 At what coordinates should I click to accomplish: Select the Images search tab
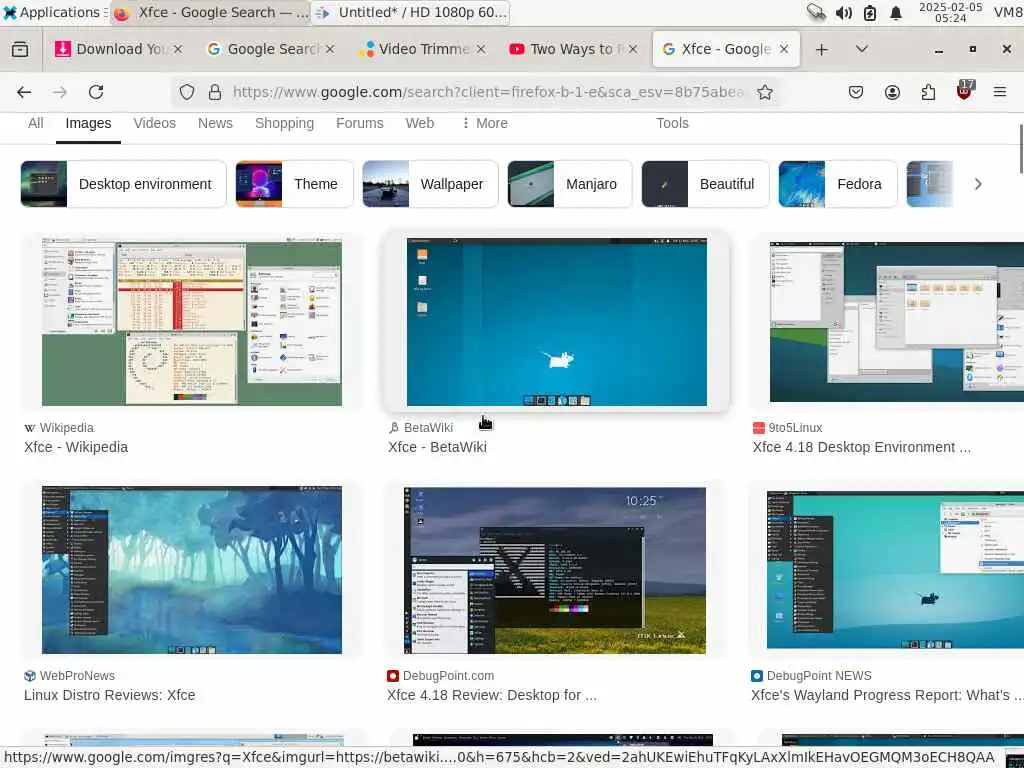pos(88,123)
